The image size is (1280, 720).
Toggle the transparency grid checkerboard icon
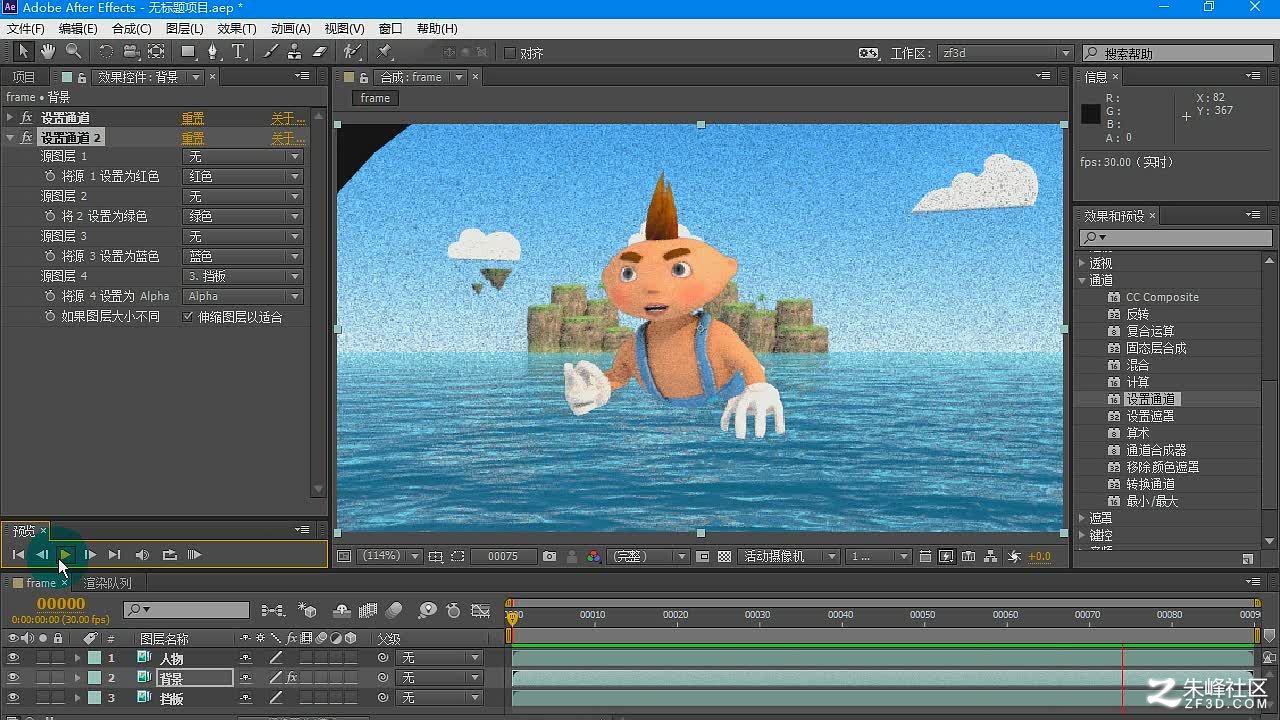coord(725,556)
